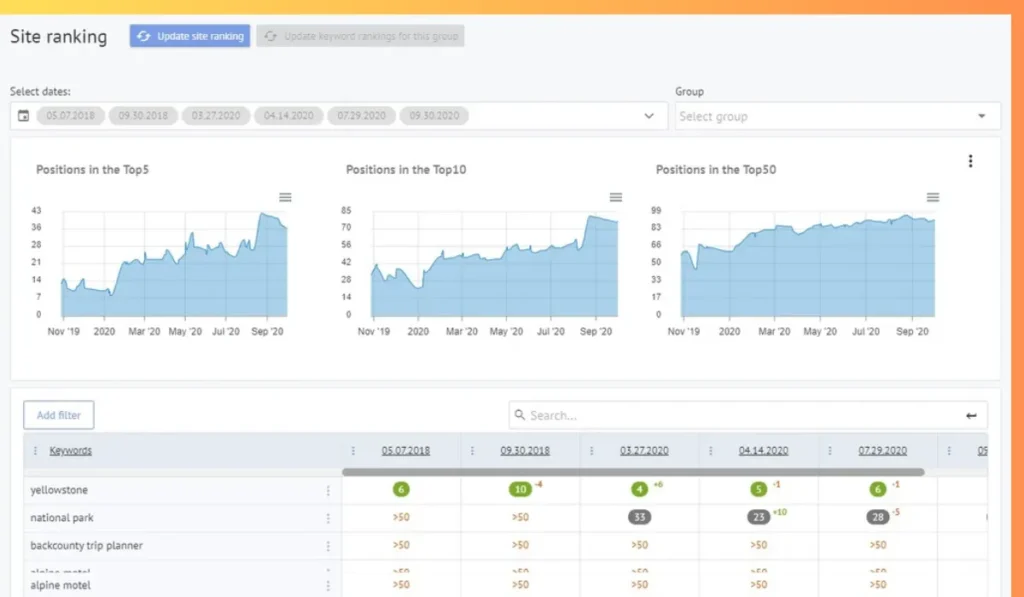Sort by the 09.30.2018 column header
This screenshot has height=597, width=1024.
coord(525,451)
